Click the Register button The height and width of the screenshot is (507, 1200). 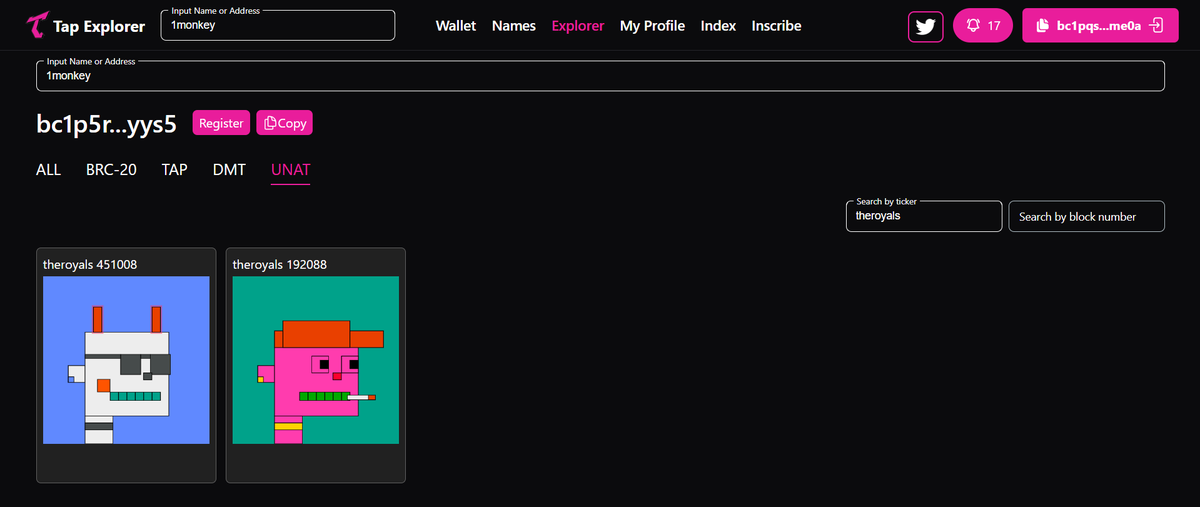221,123
